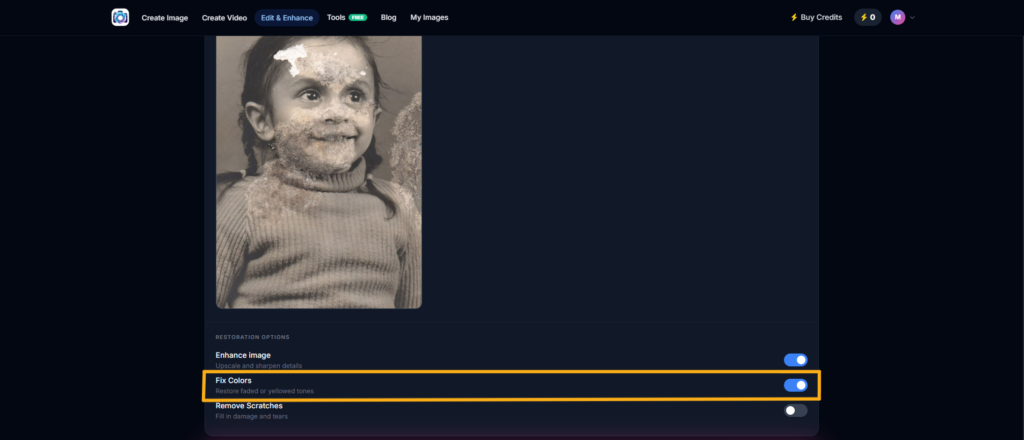Click 'Restore faded or yellowed tones' text

(x=264, y=391)
